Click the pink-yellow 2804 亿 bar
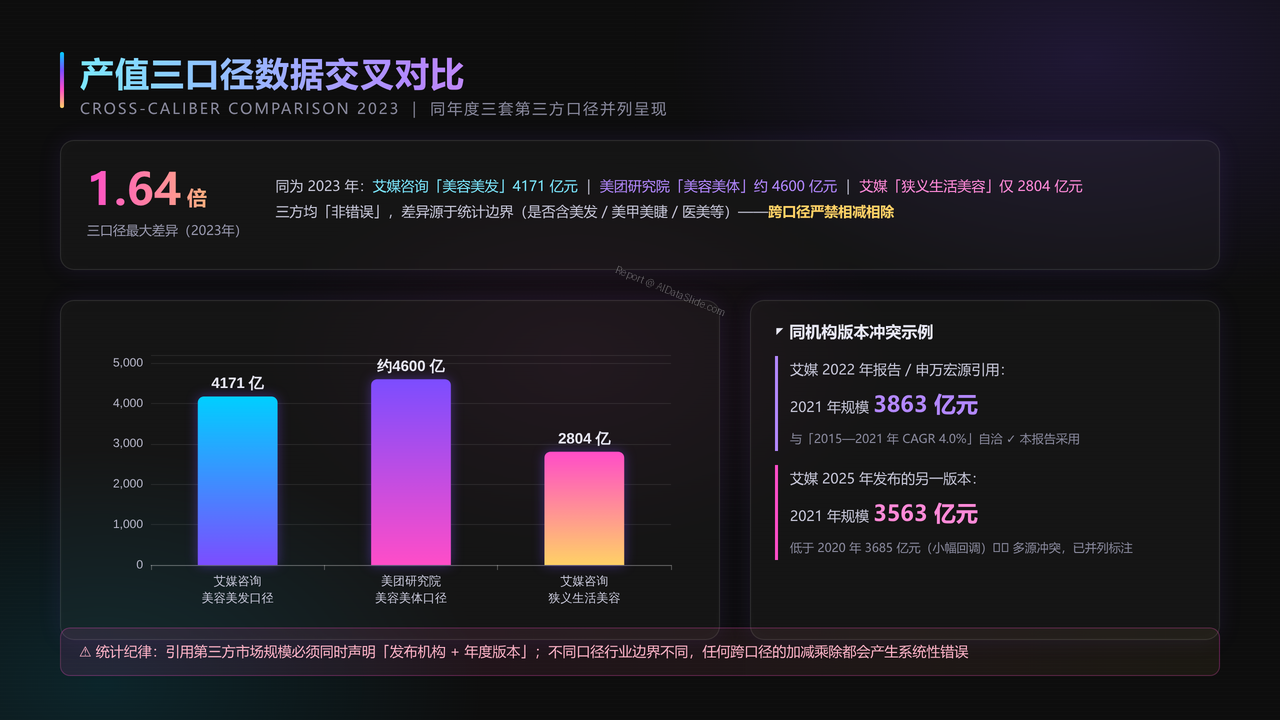Screen dimensions: 1280x720 pyautogui.click(x=584, y=508)
